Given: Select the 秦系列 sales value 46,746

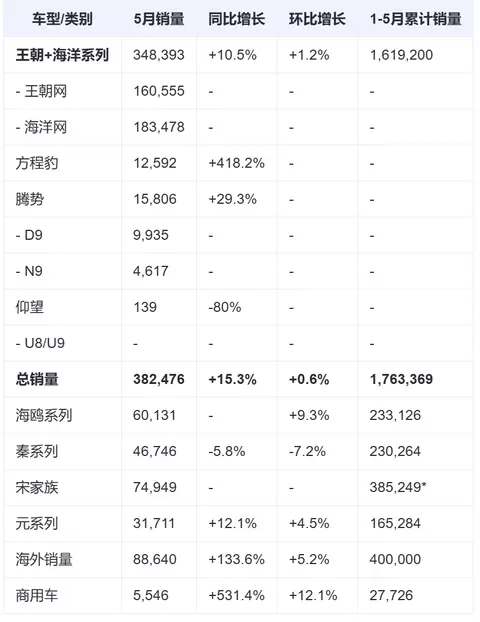Looking at the screenshot, I should coord(155,451).
